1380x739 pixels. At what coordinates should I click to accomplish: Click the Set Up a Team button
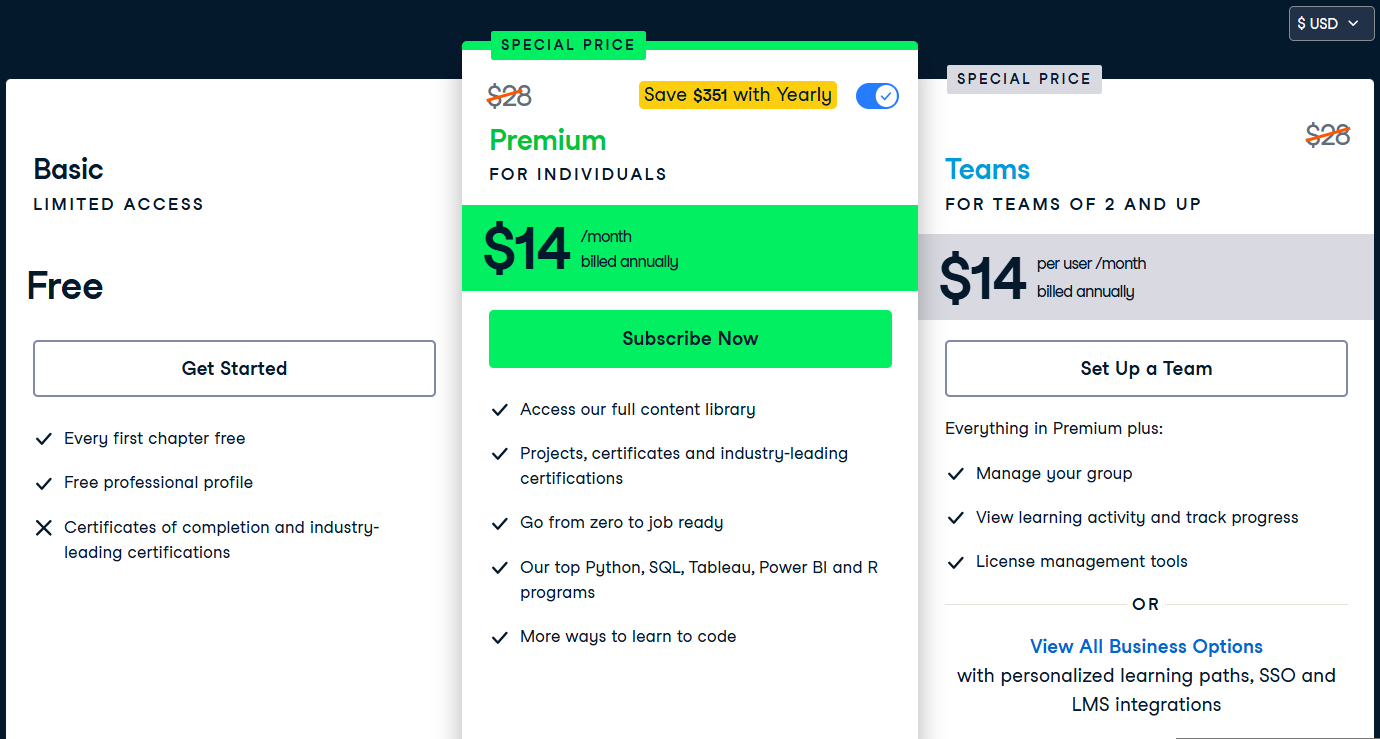point(1146,368)
